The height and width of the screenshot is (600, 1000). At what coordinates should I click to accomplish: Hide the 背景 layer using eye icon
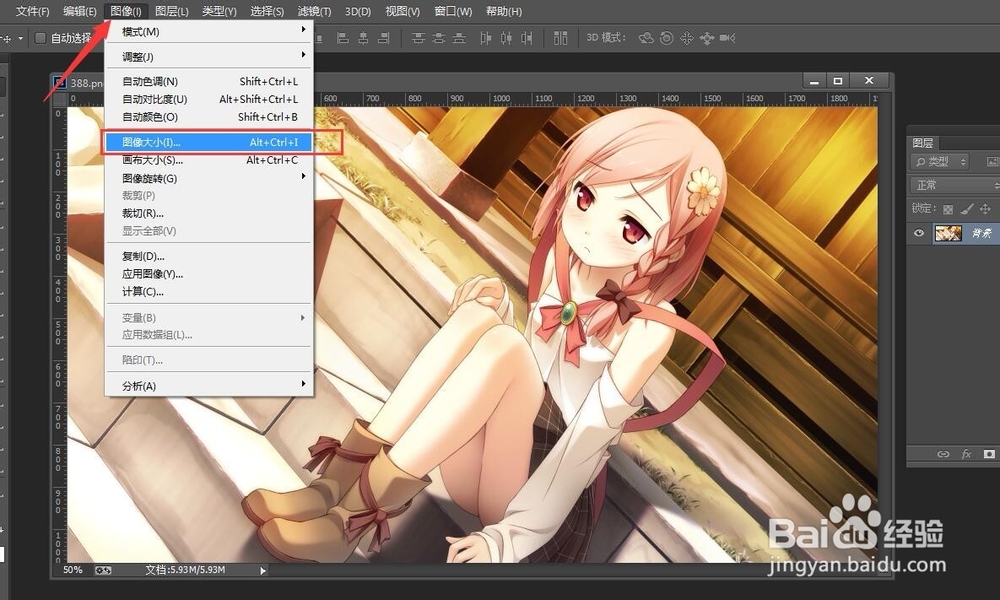[919, 233]
